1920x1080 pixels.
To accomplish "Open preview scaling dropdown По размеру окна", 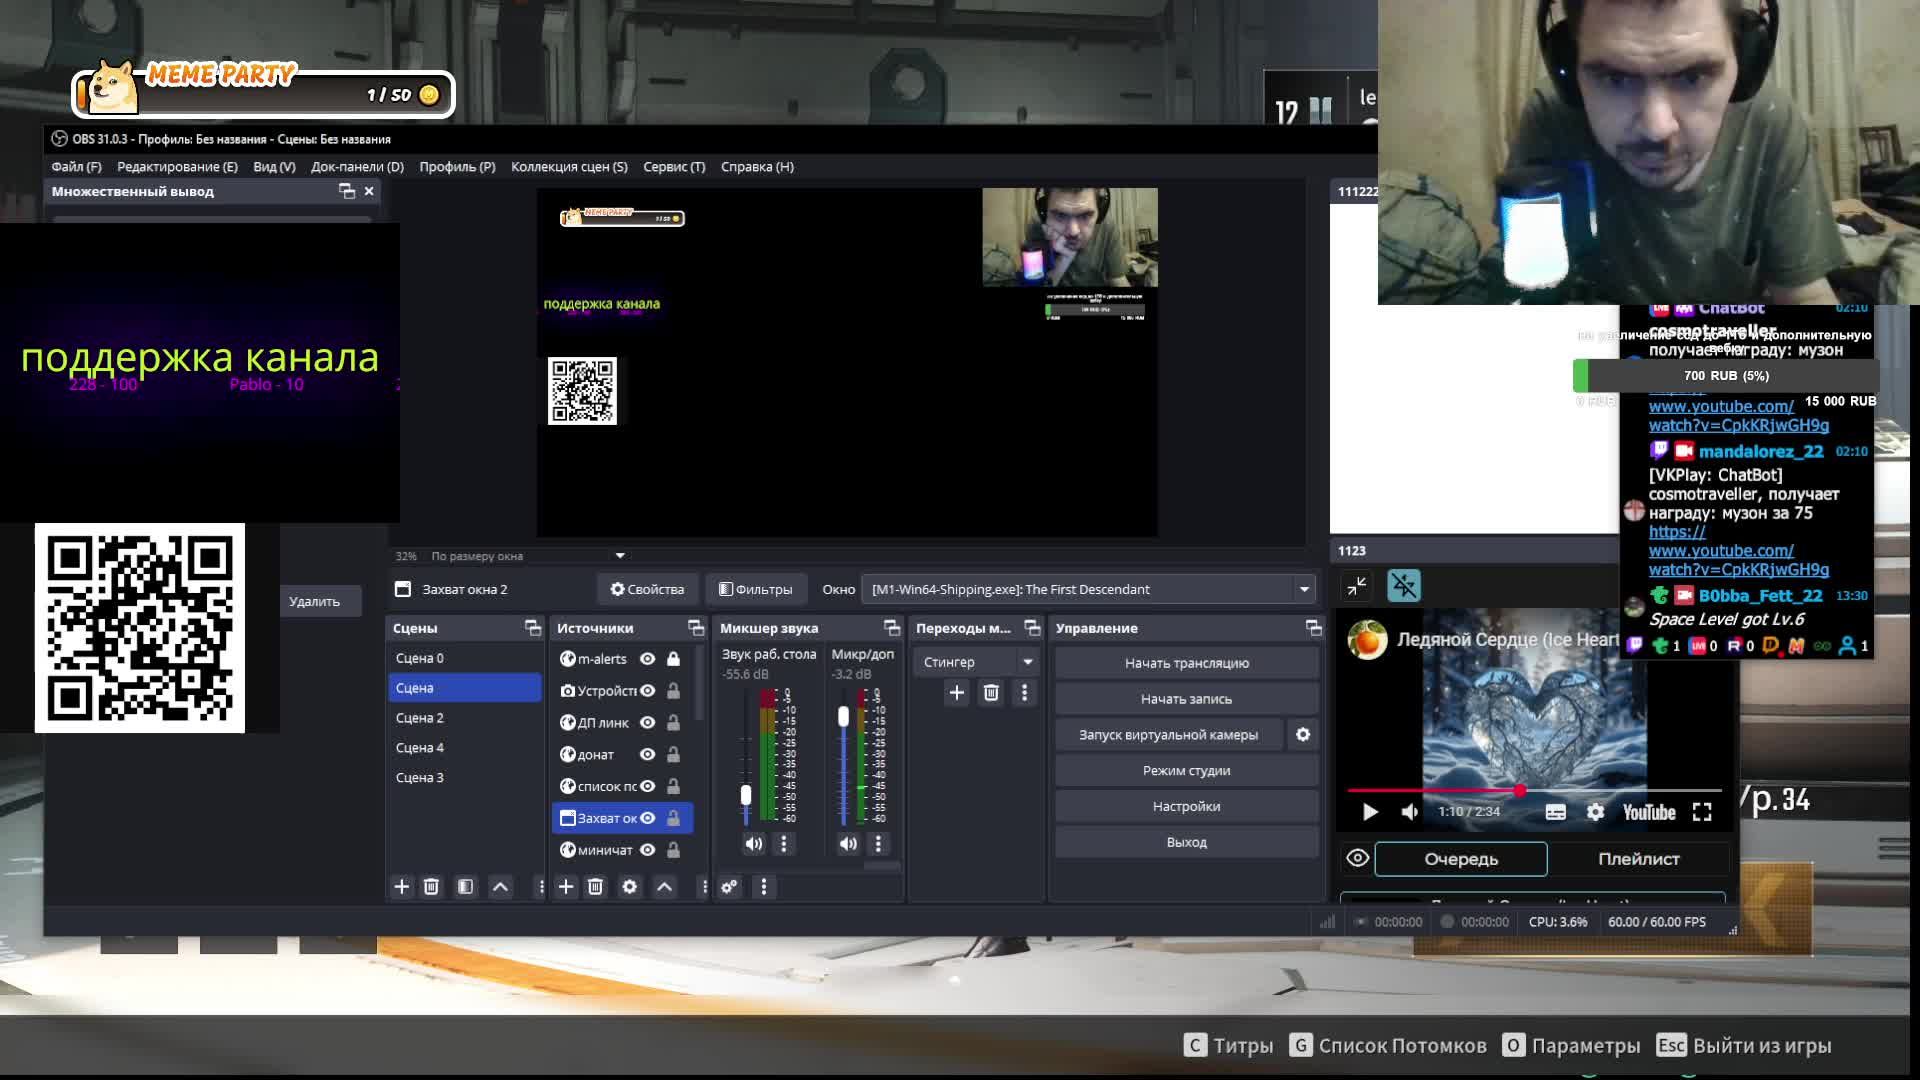I will 620,556.
